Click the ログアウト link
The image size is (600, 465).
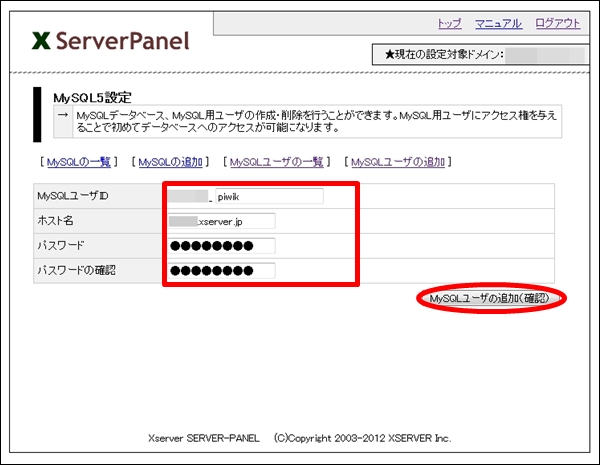558,24
